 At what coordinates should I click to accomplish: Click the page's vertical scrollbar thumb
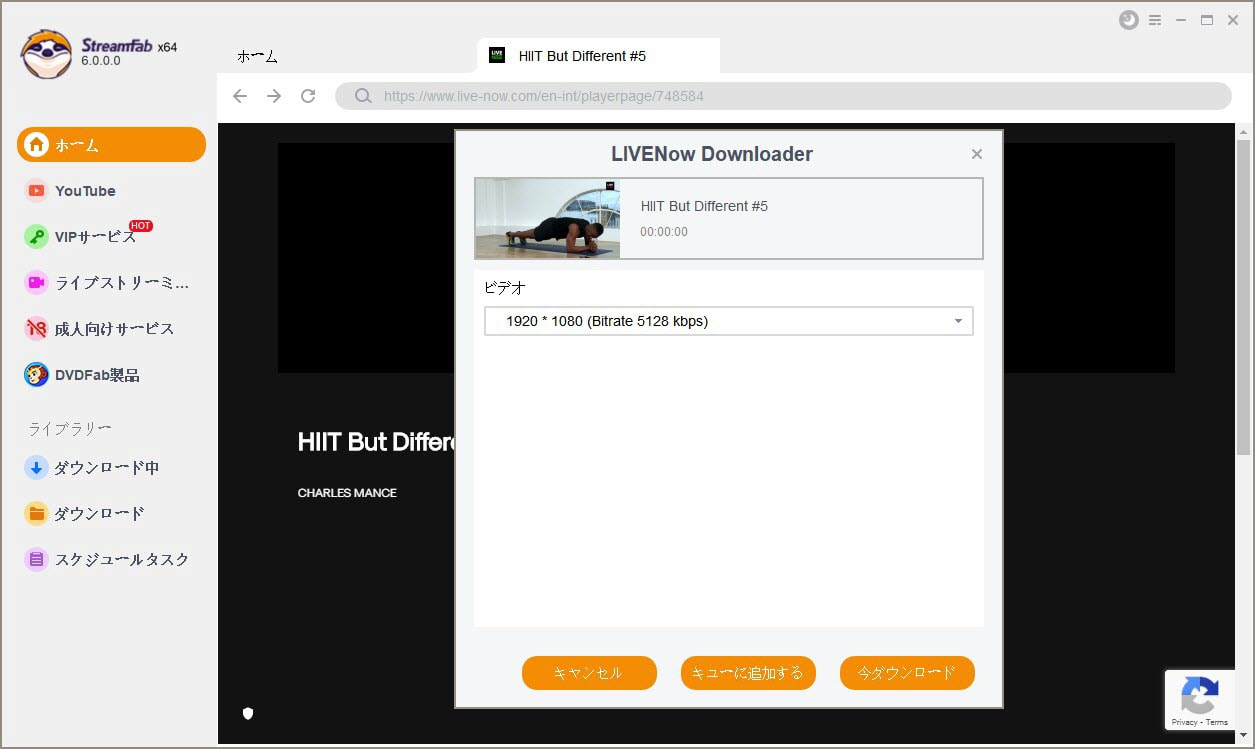coord(1244,295)
